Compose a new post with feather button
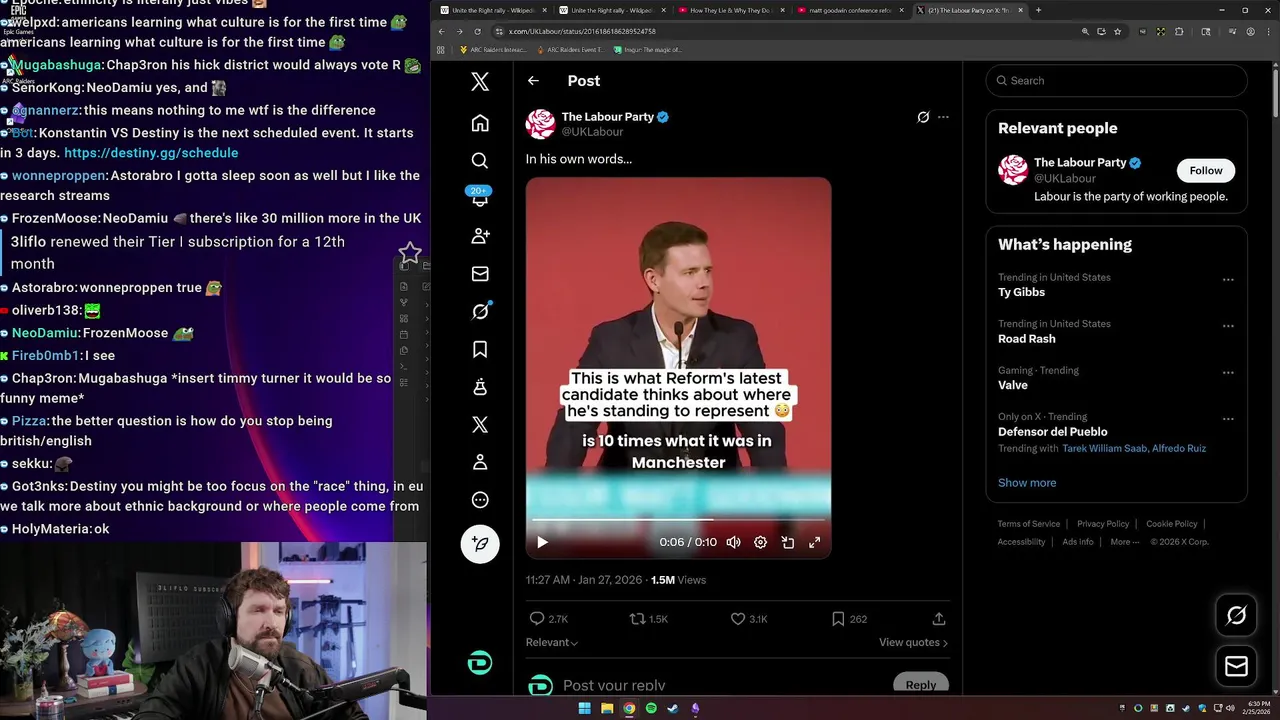 (x=480, y=543)
